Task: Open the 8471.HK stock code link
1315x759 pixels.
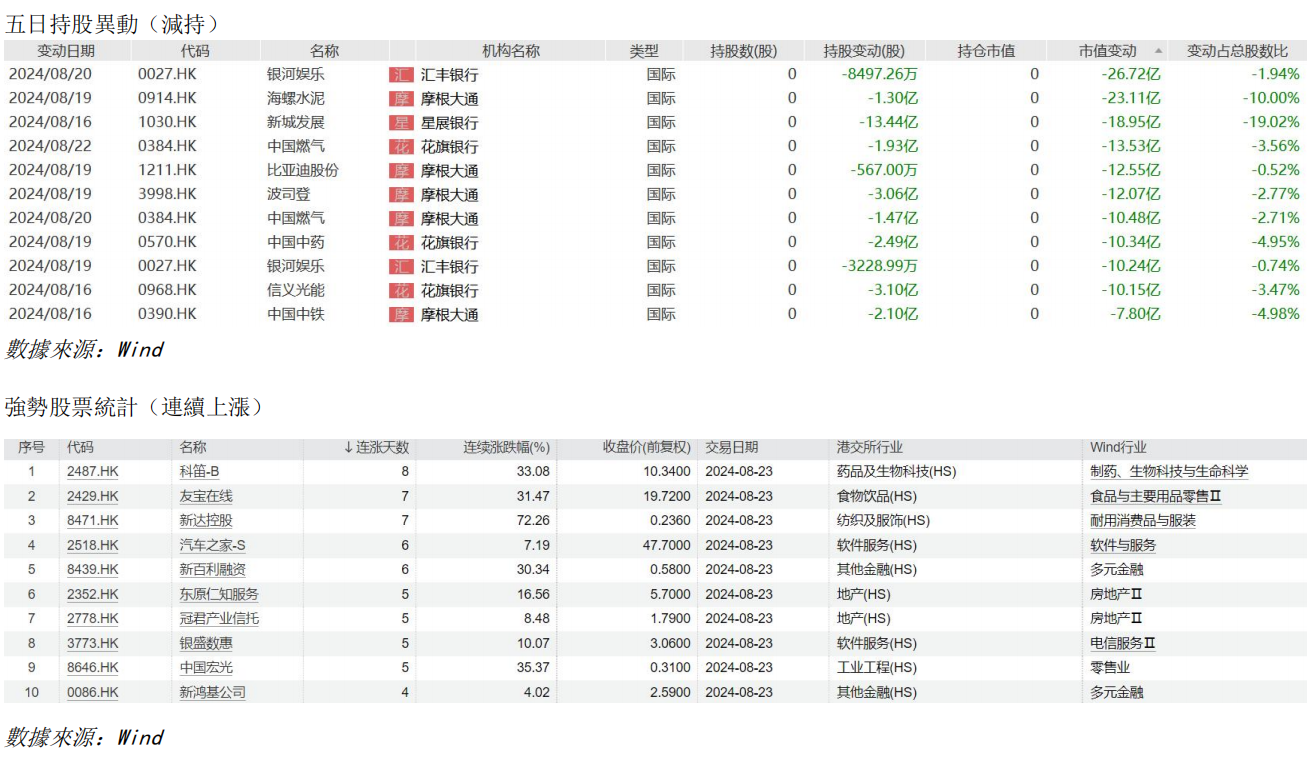Action: (x=92, y=521)
